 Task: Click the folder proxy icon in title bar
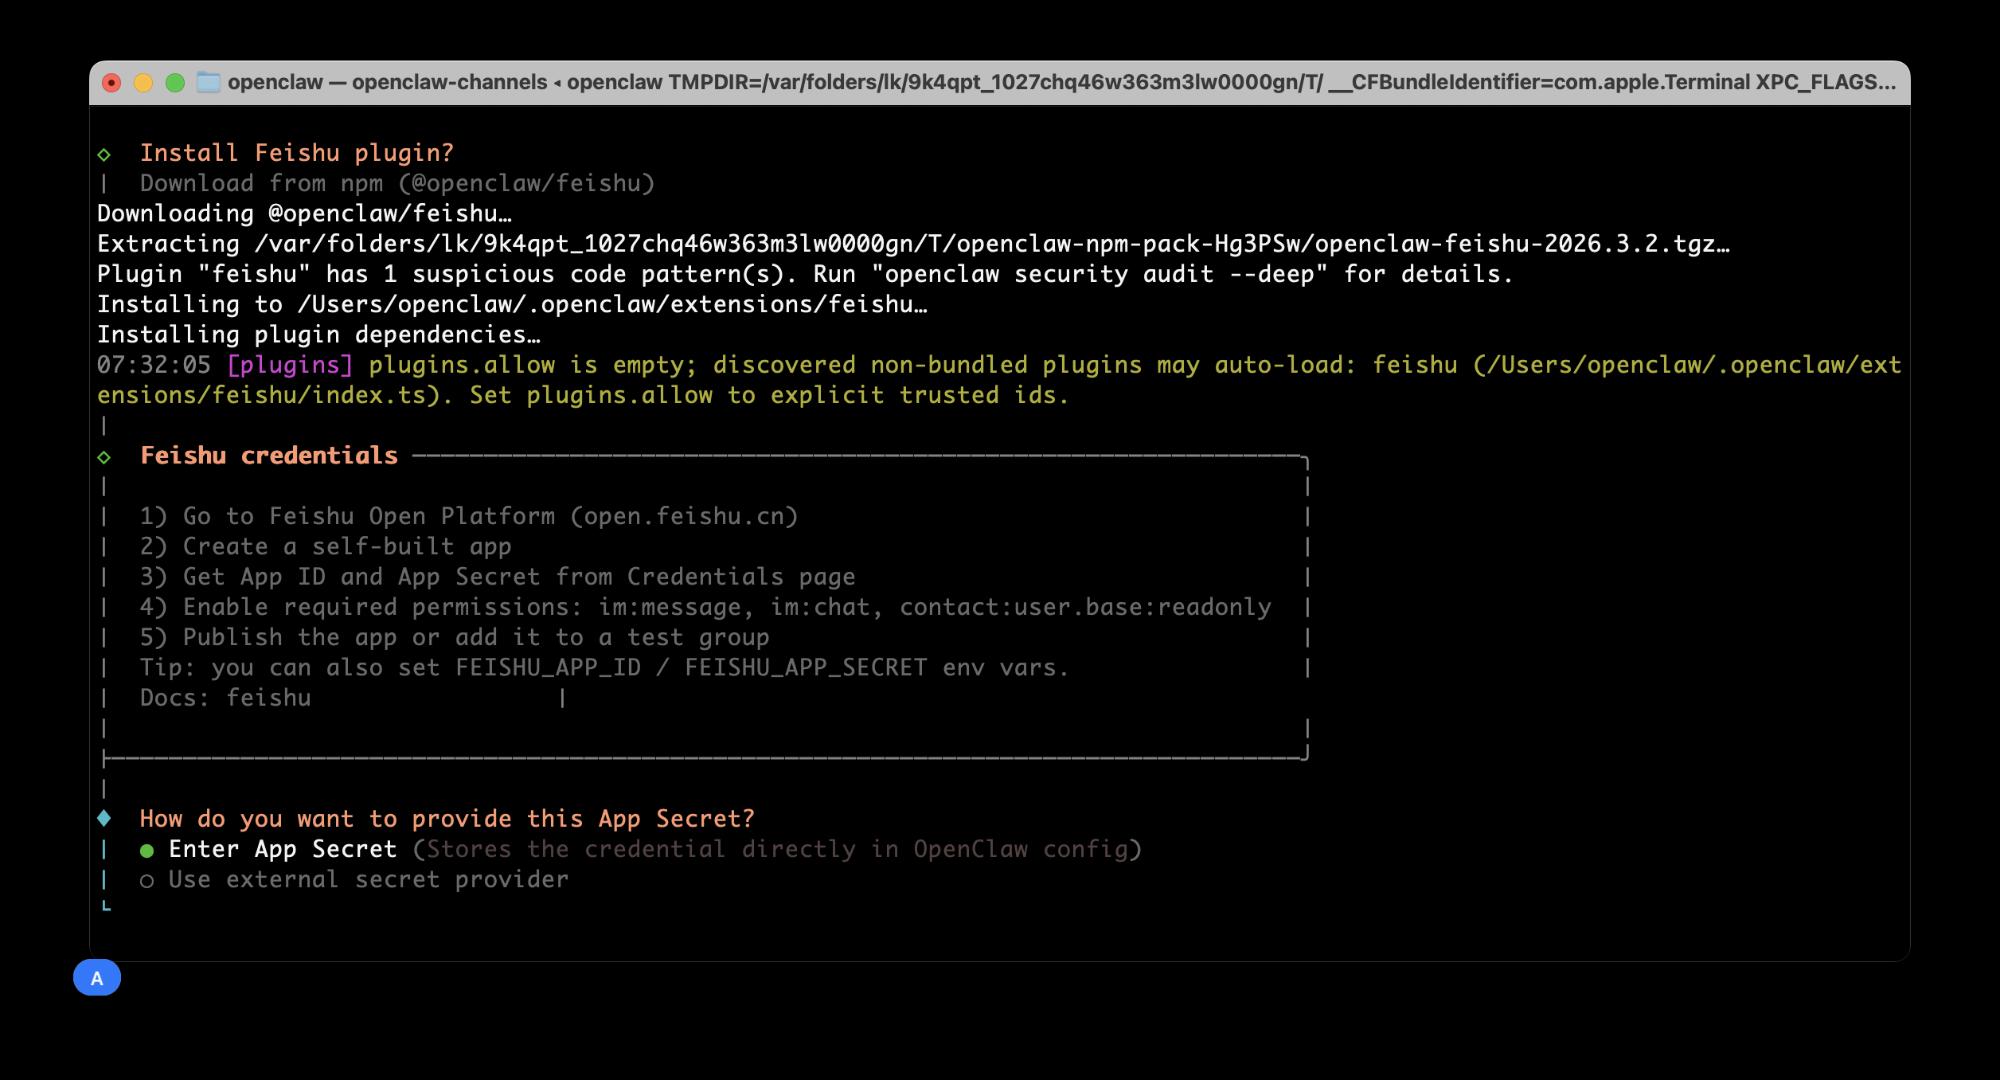coord(208,82)
